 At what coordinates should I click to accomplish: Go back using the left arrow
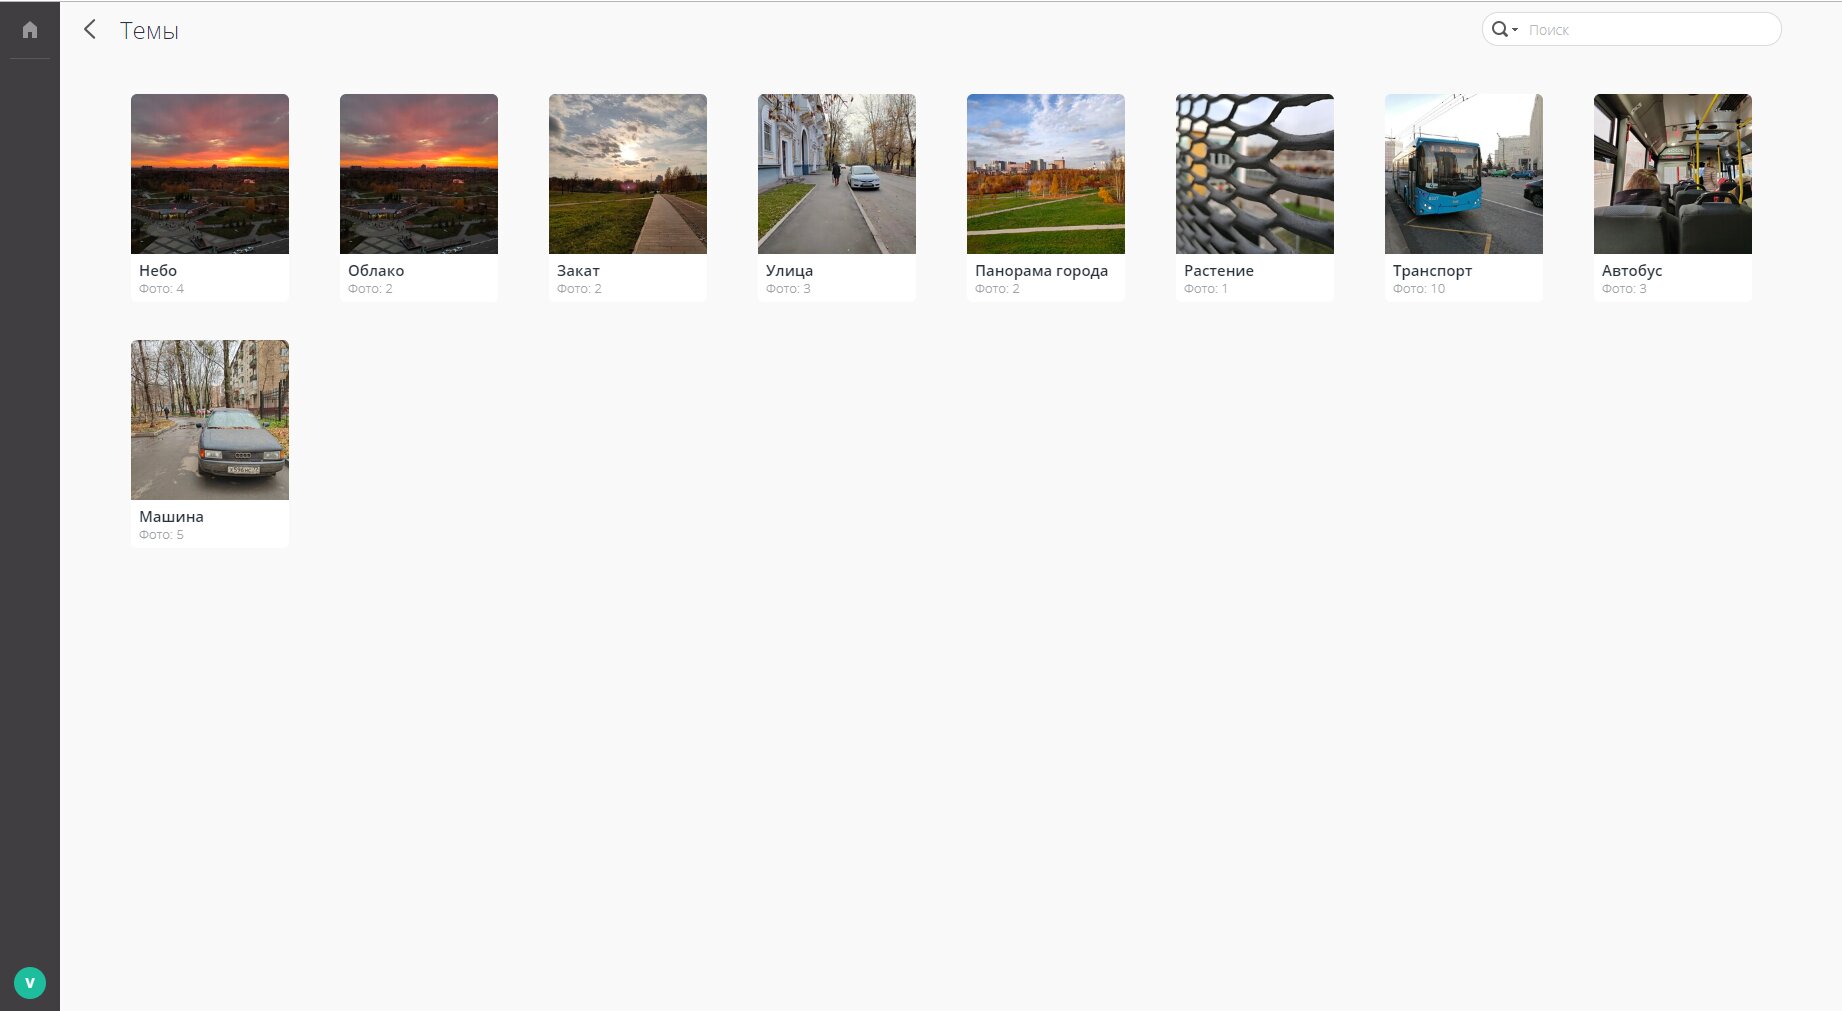tap(90, 30)
